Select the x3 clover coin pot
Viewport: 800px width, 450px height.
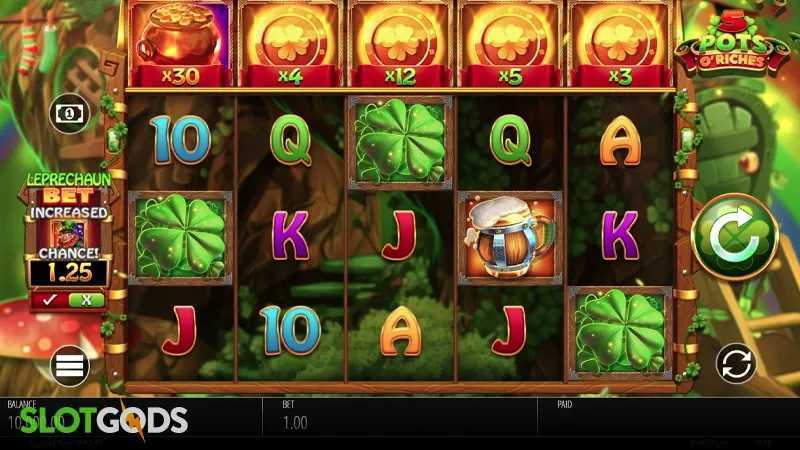tap(620, 44)
